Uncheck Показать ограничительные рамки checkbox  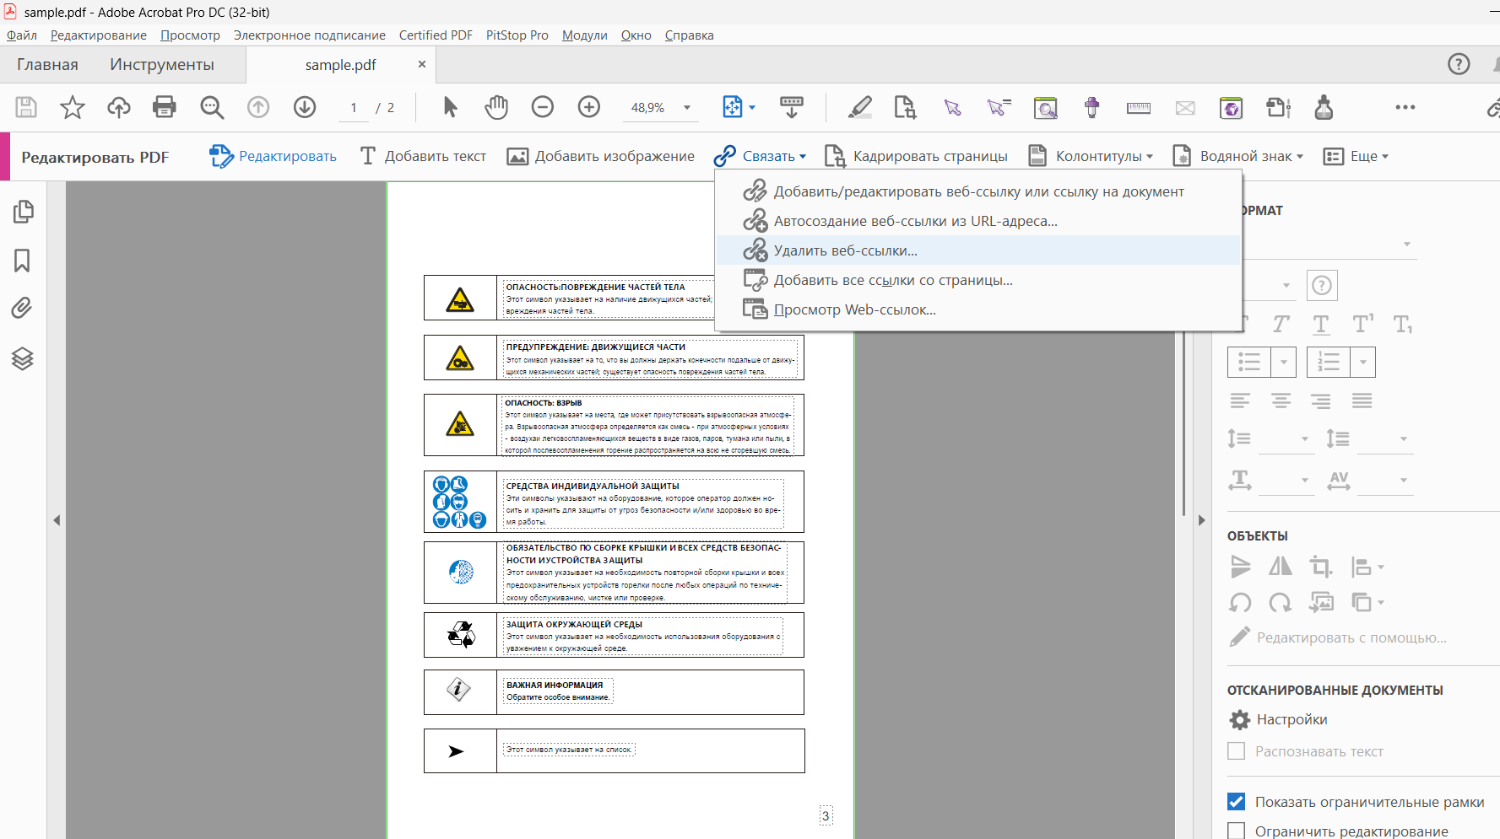tap(1236, 802)
